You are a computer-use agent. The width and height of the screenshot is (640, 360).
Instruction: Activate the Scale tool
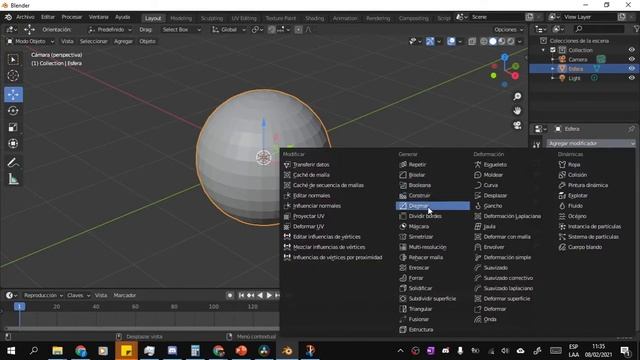(13, 127)
